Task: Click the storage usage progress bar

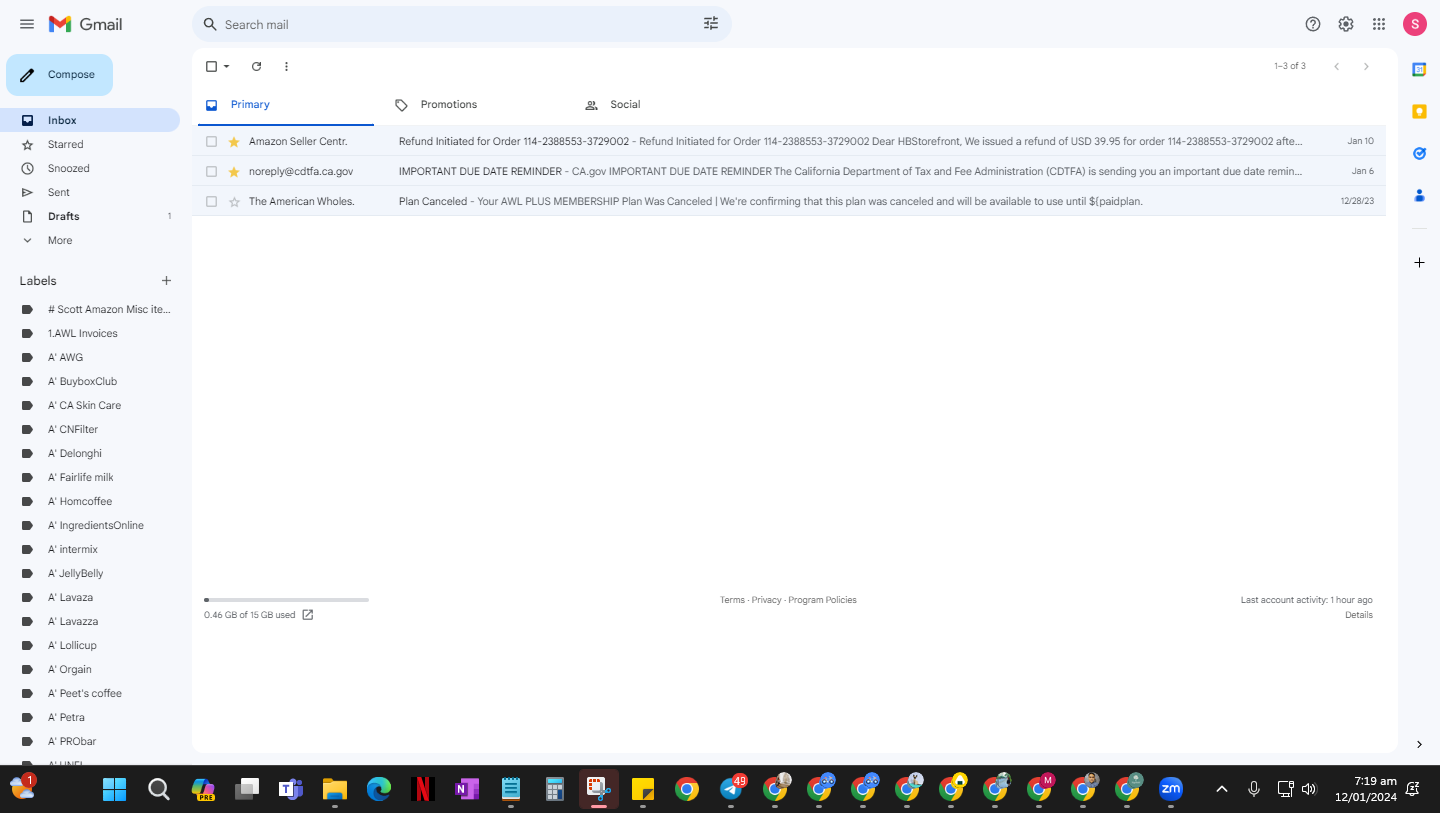Action: pos(286,600)
